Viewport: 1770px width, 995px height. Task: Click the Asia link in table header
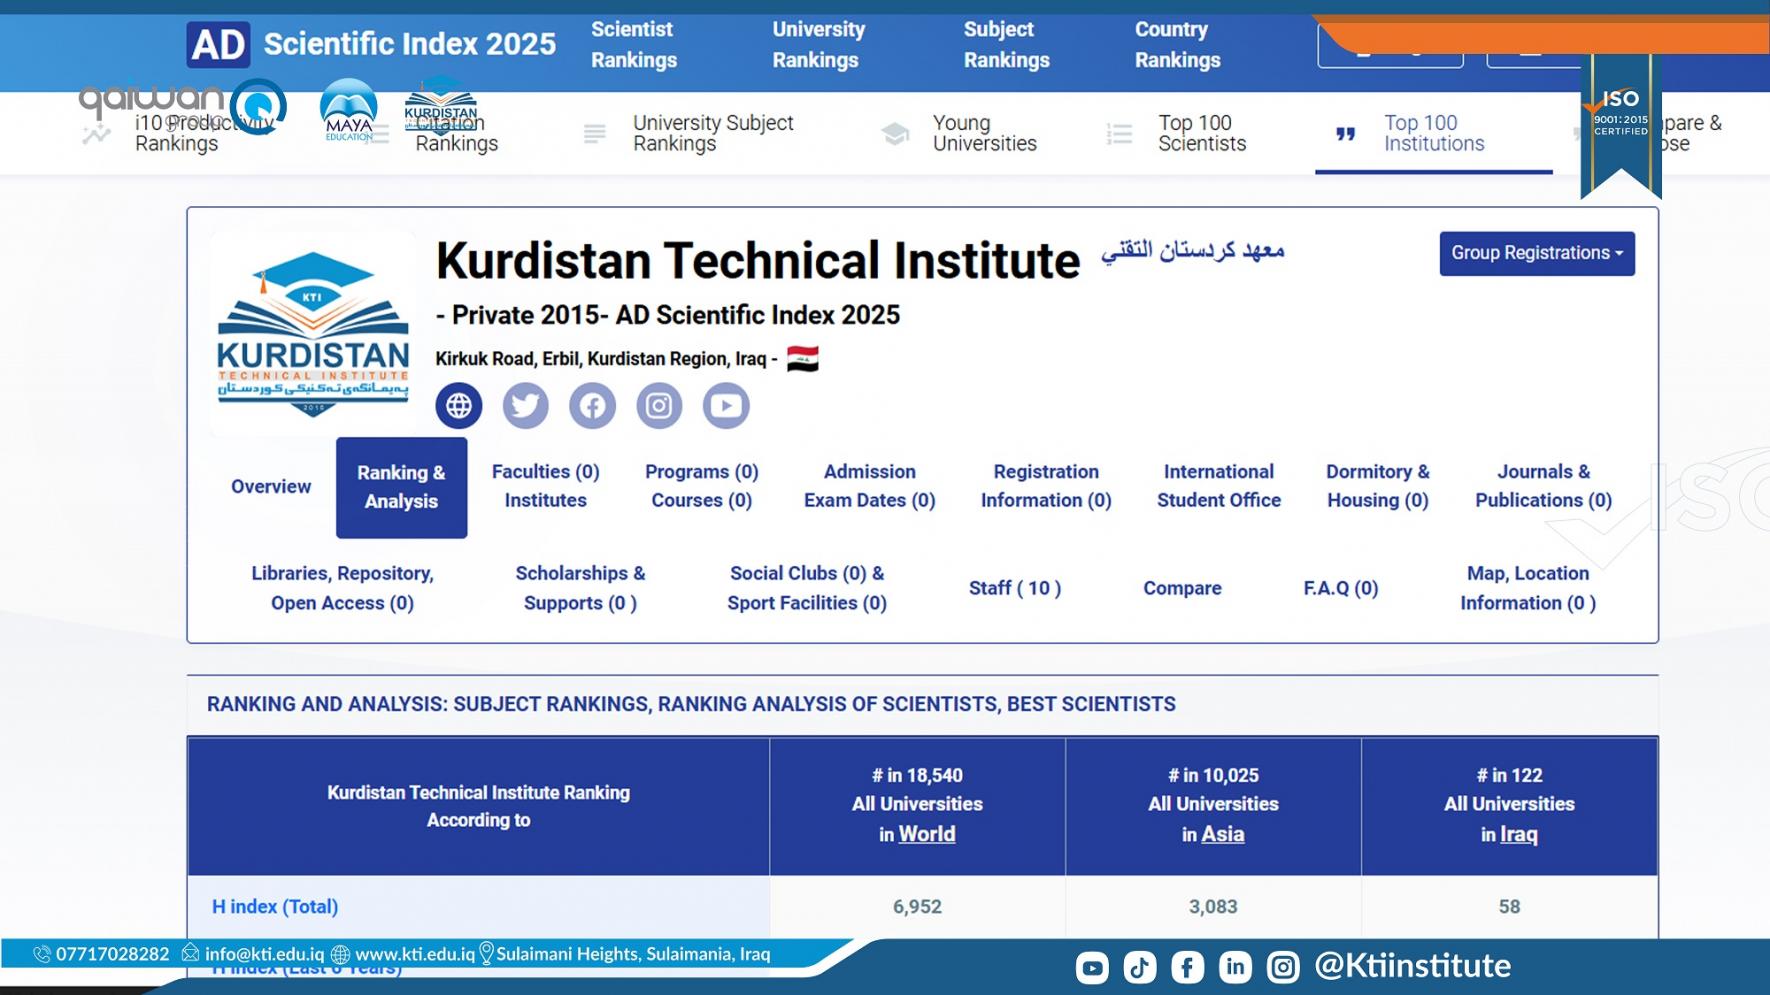pyautogui.click(x=1223, y=834)
